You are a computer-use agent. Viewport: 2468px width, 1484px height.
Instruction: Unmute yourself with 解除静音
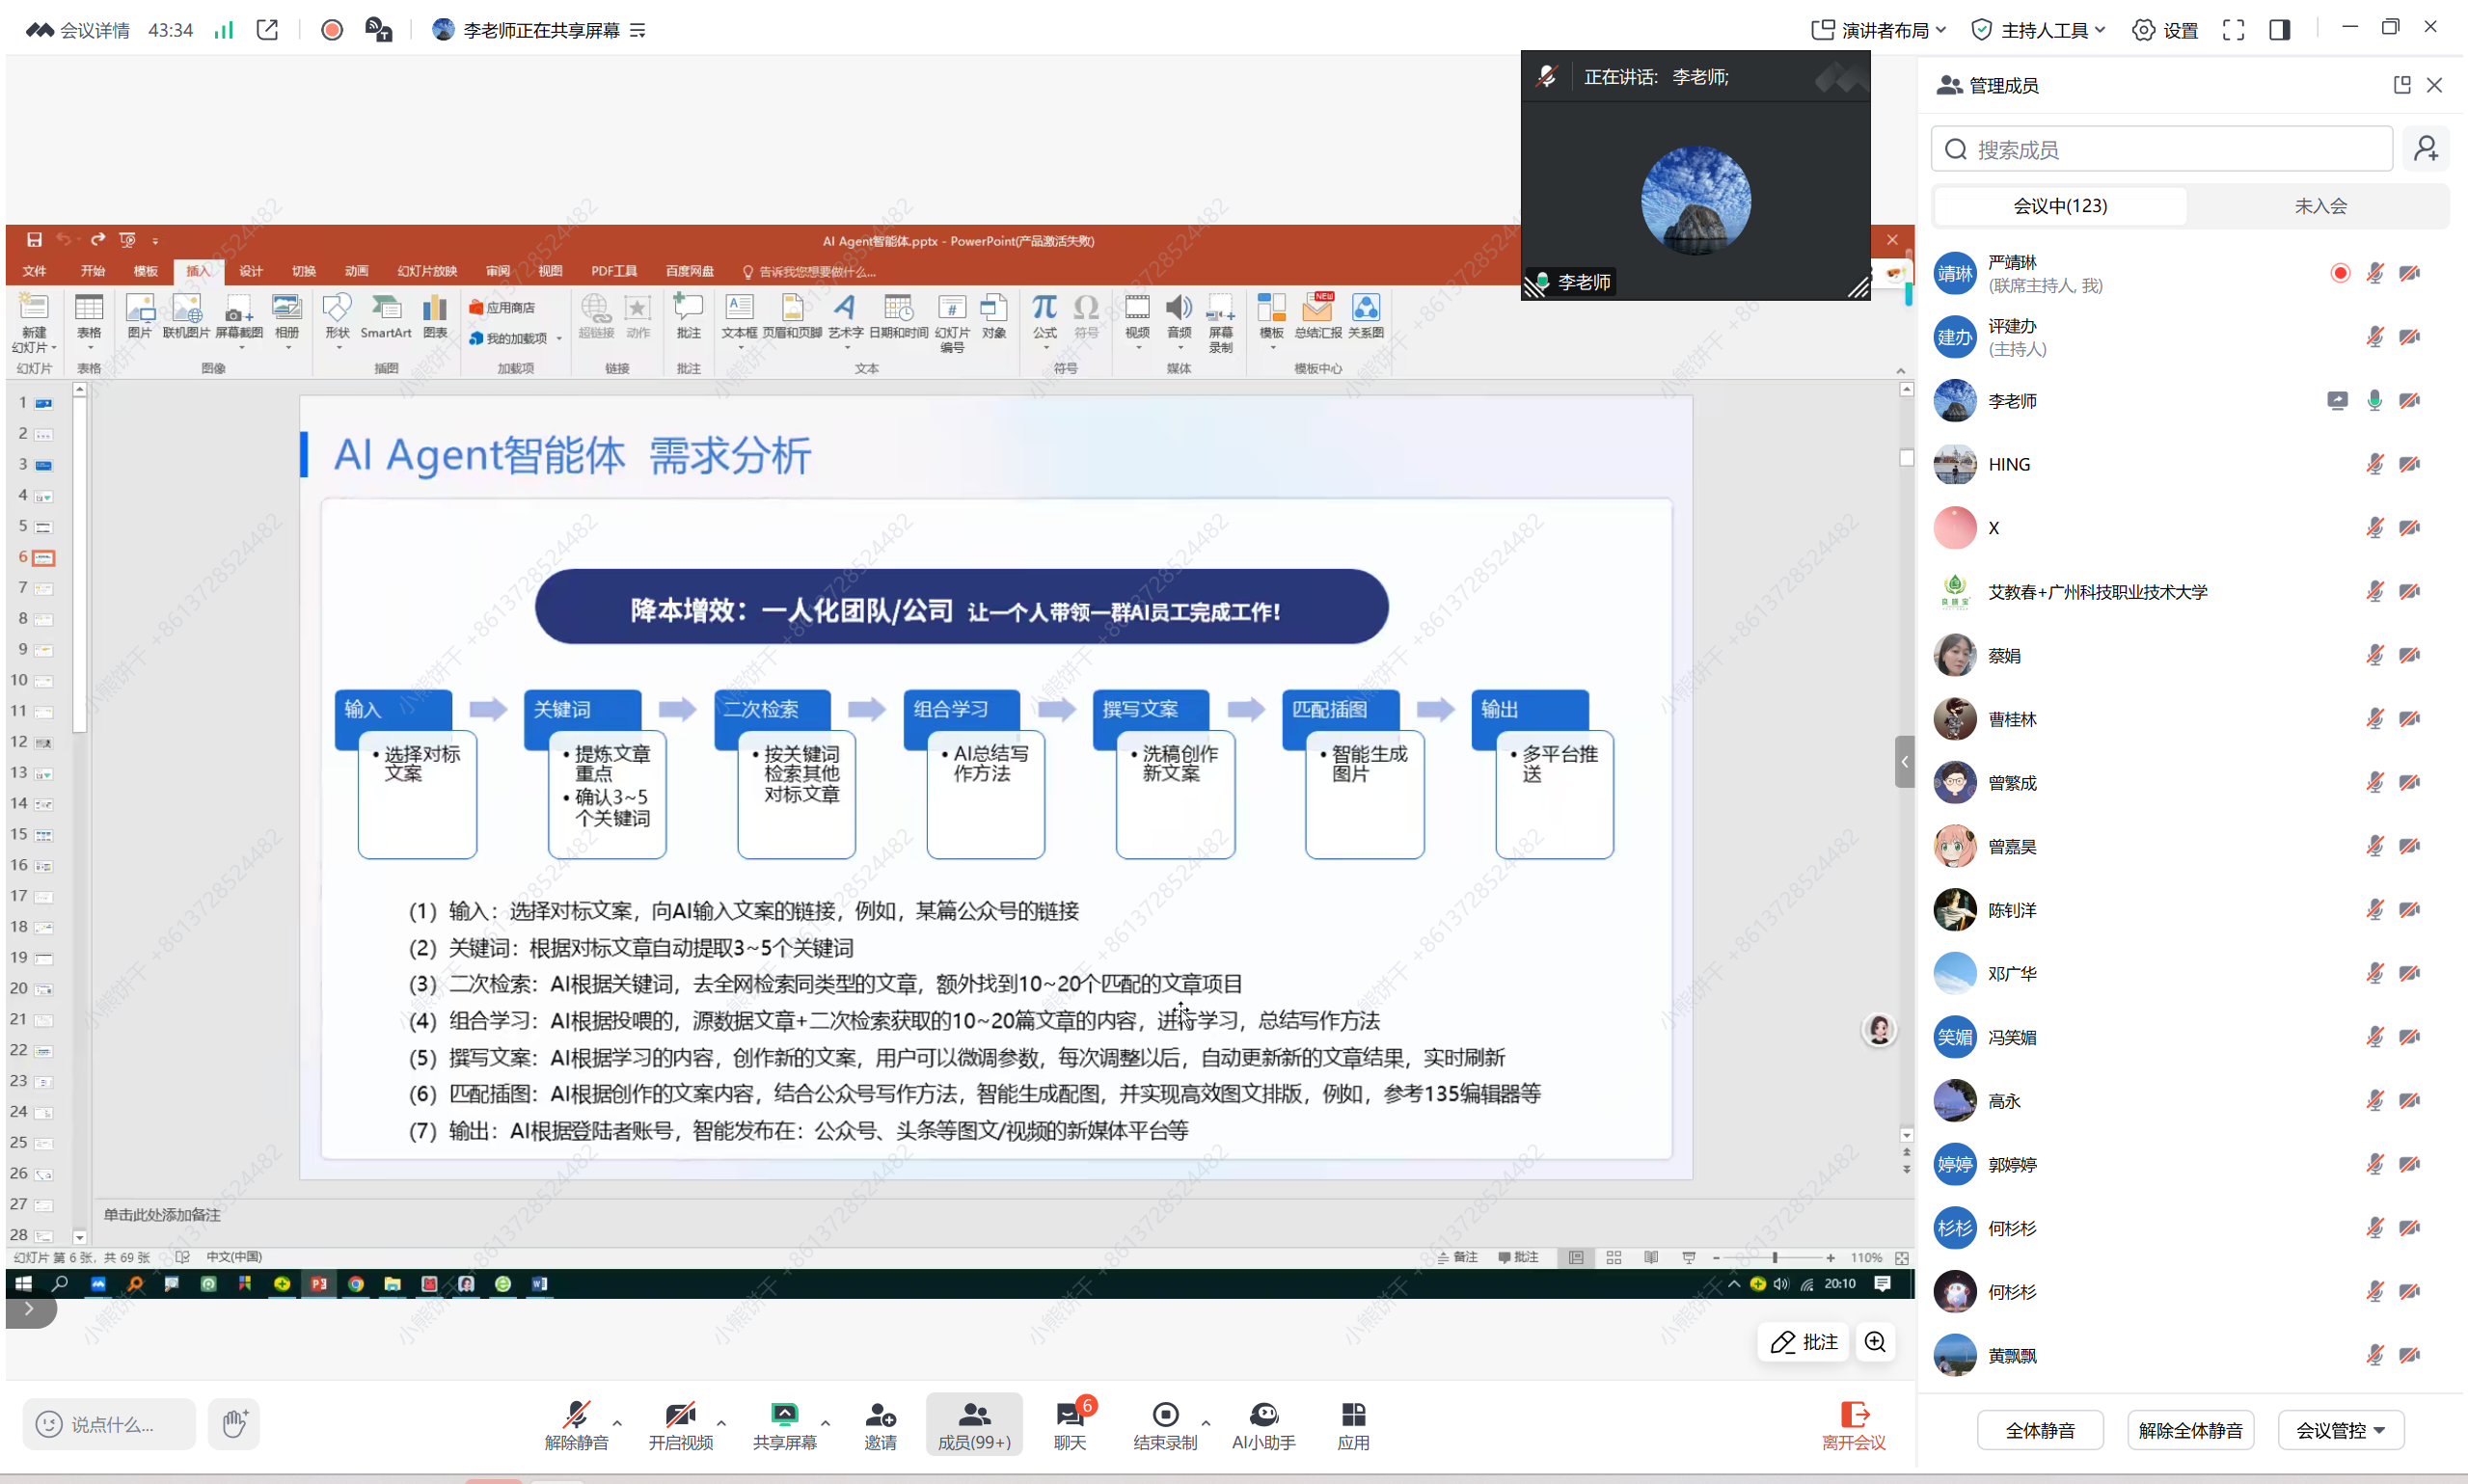[578, 1424]
